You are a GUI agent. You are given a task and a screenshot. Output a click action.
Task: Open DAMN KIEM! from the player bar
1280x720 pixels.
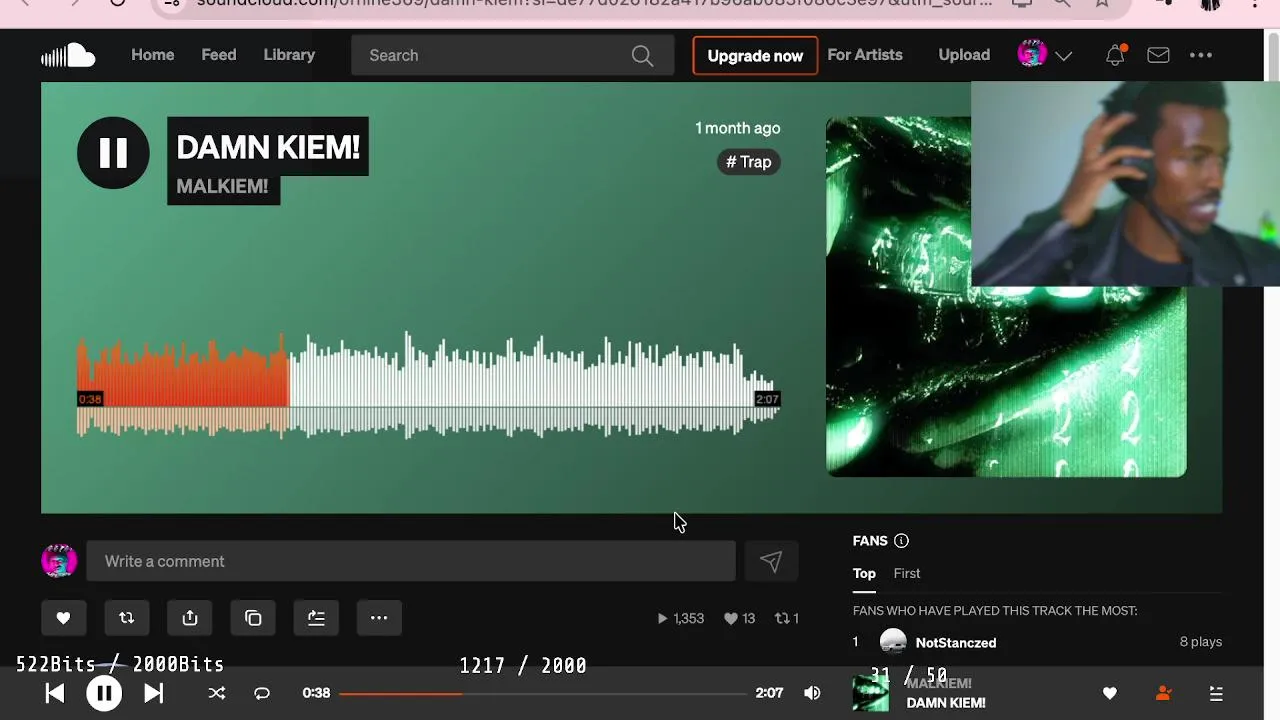(x=946, y=703)
